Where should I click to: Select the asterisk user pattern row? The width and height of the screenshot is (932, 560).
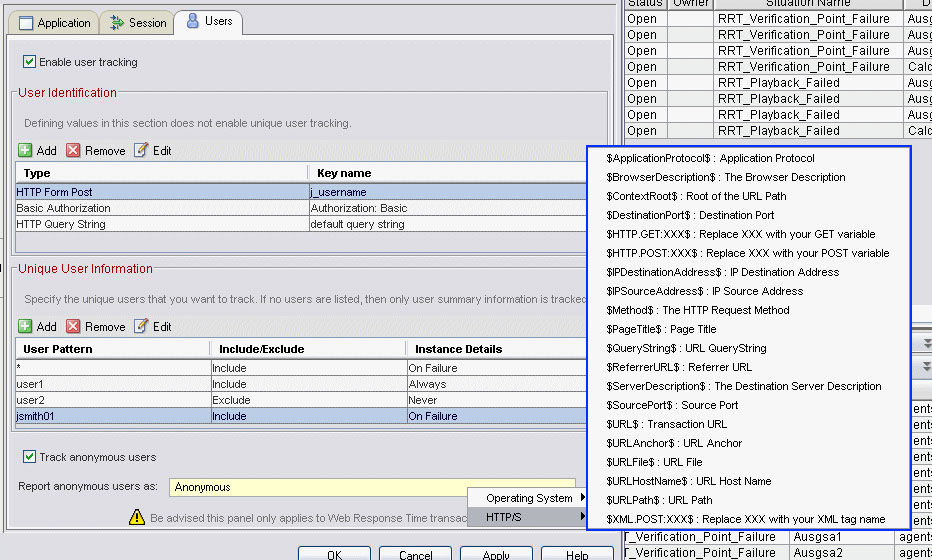point(301,368)
